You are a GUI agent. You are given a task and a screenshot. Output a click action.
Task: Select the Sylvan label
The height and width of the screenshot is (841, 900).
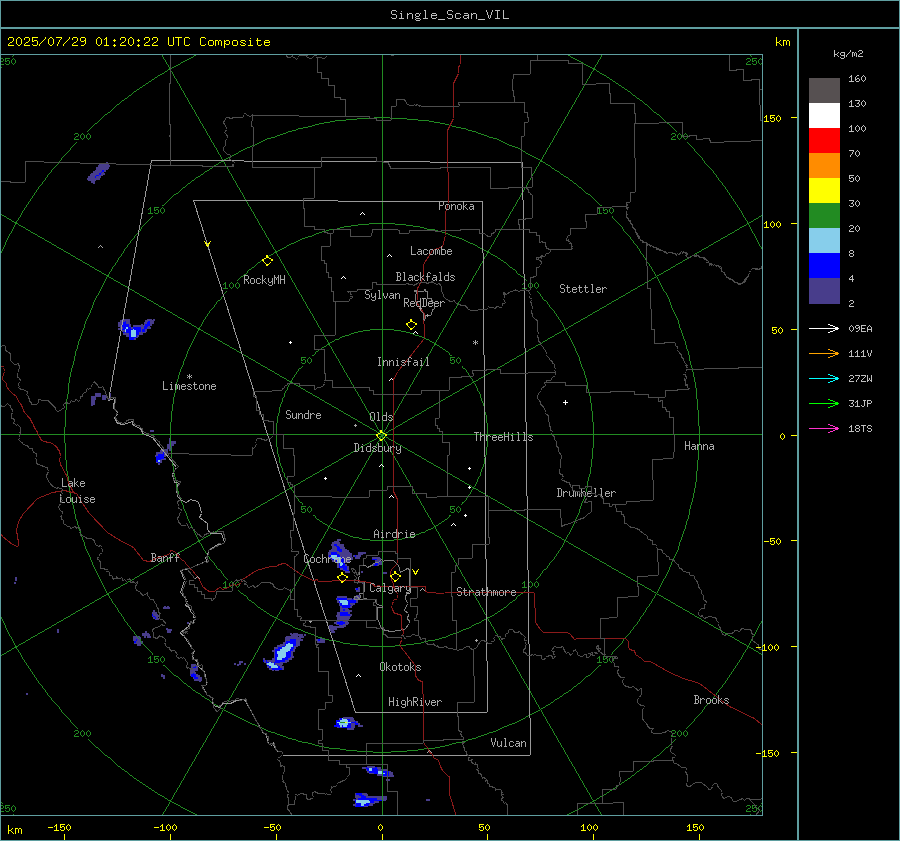pos(382,295)
